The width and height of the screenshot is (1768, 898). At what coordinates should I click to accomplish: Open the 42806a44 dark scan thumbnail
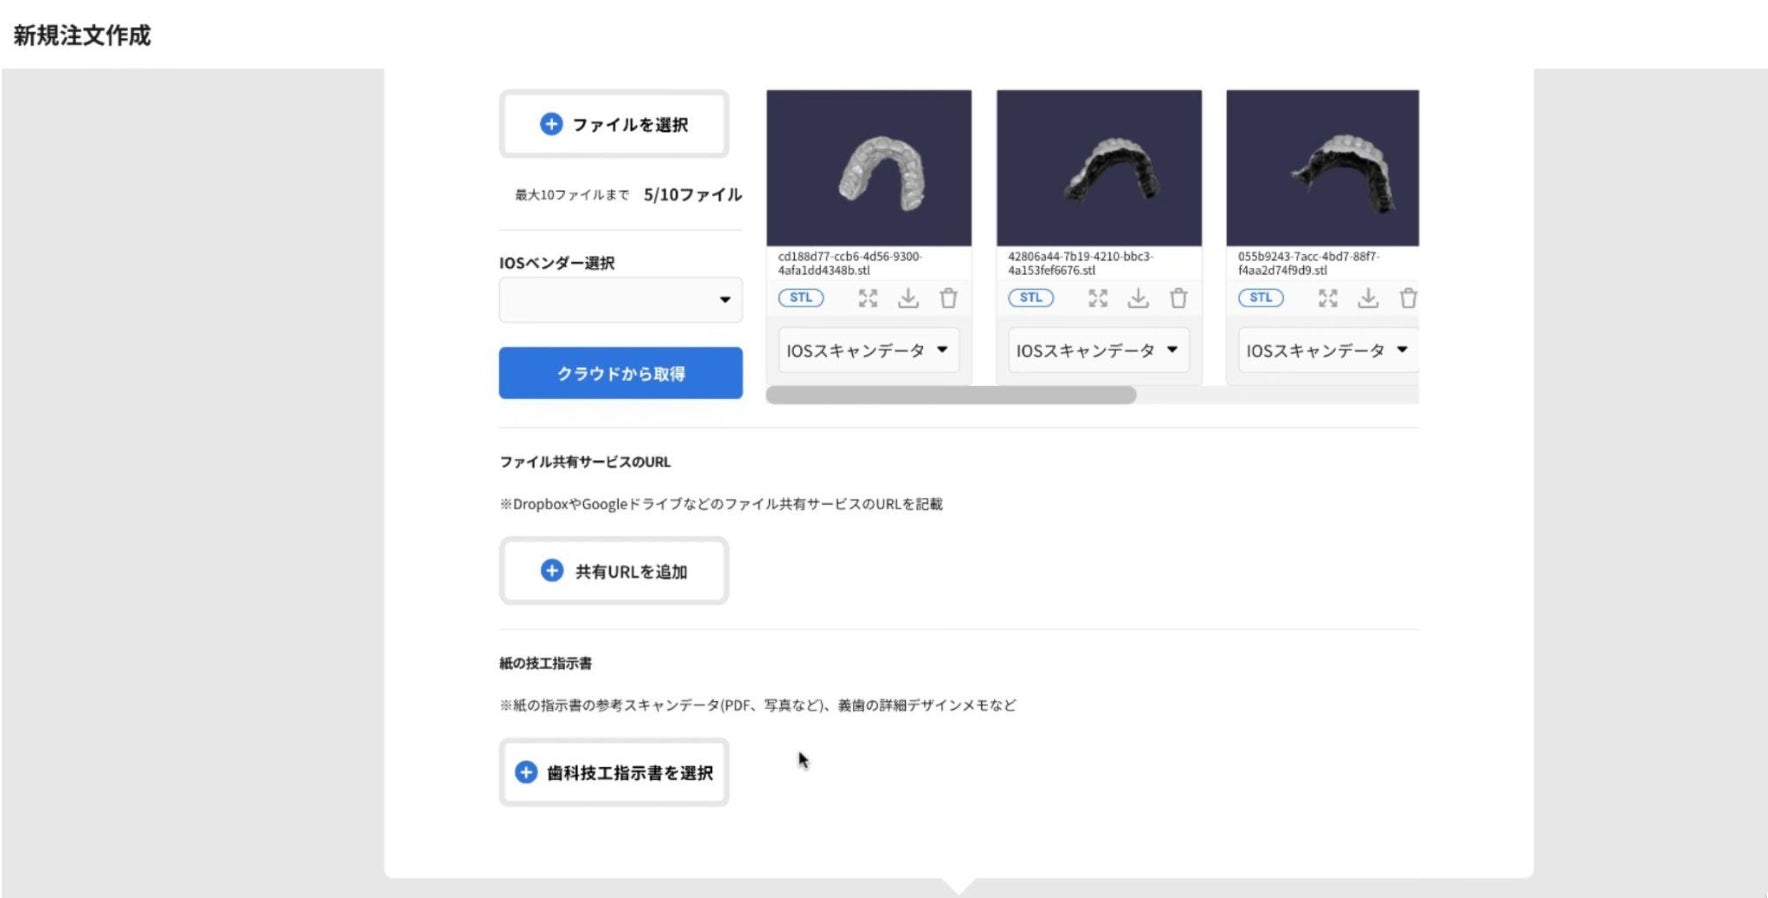click(1099, 168)
